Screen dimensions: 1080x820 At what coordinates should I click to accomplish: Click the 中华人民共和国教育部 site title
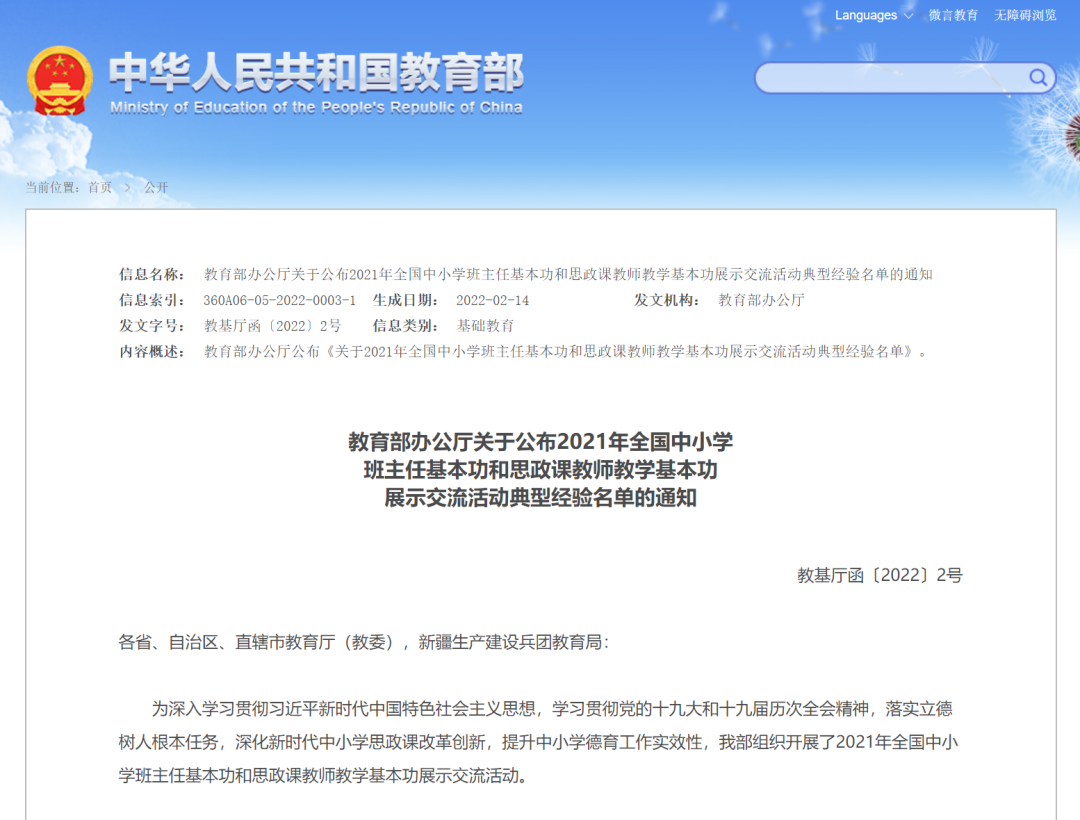click(x=317, y=72)
